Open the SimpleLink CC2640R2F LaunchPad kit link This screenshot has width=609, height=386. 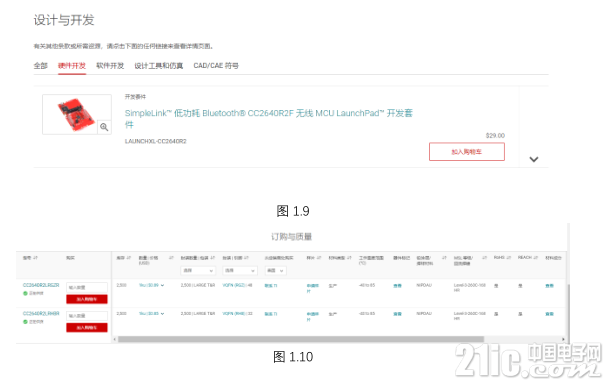pyautogui.click(x=268, y=118)
